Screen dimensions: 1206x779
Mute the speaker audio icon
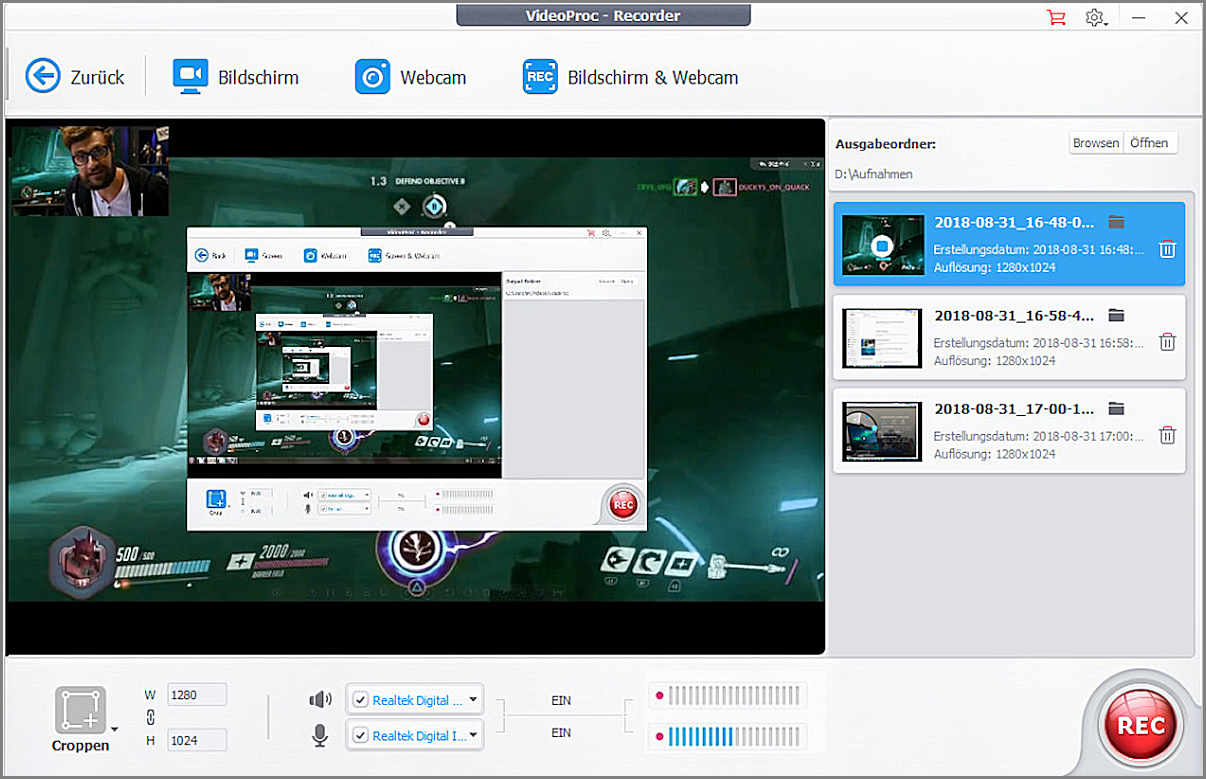(320, 700)
